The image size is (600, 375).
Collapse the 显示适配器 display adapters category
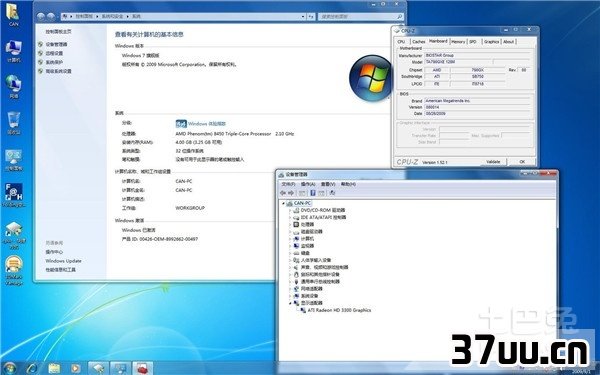coord(290,303)
